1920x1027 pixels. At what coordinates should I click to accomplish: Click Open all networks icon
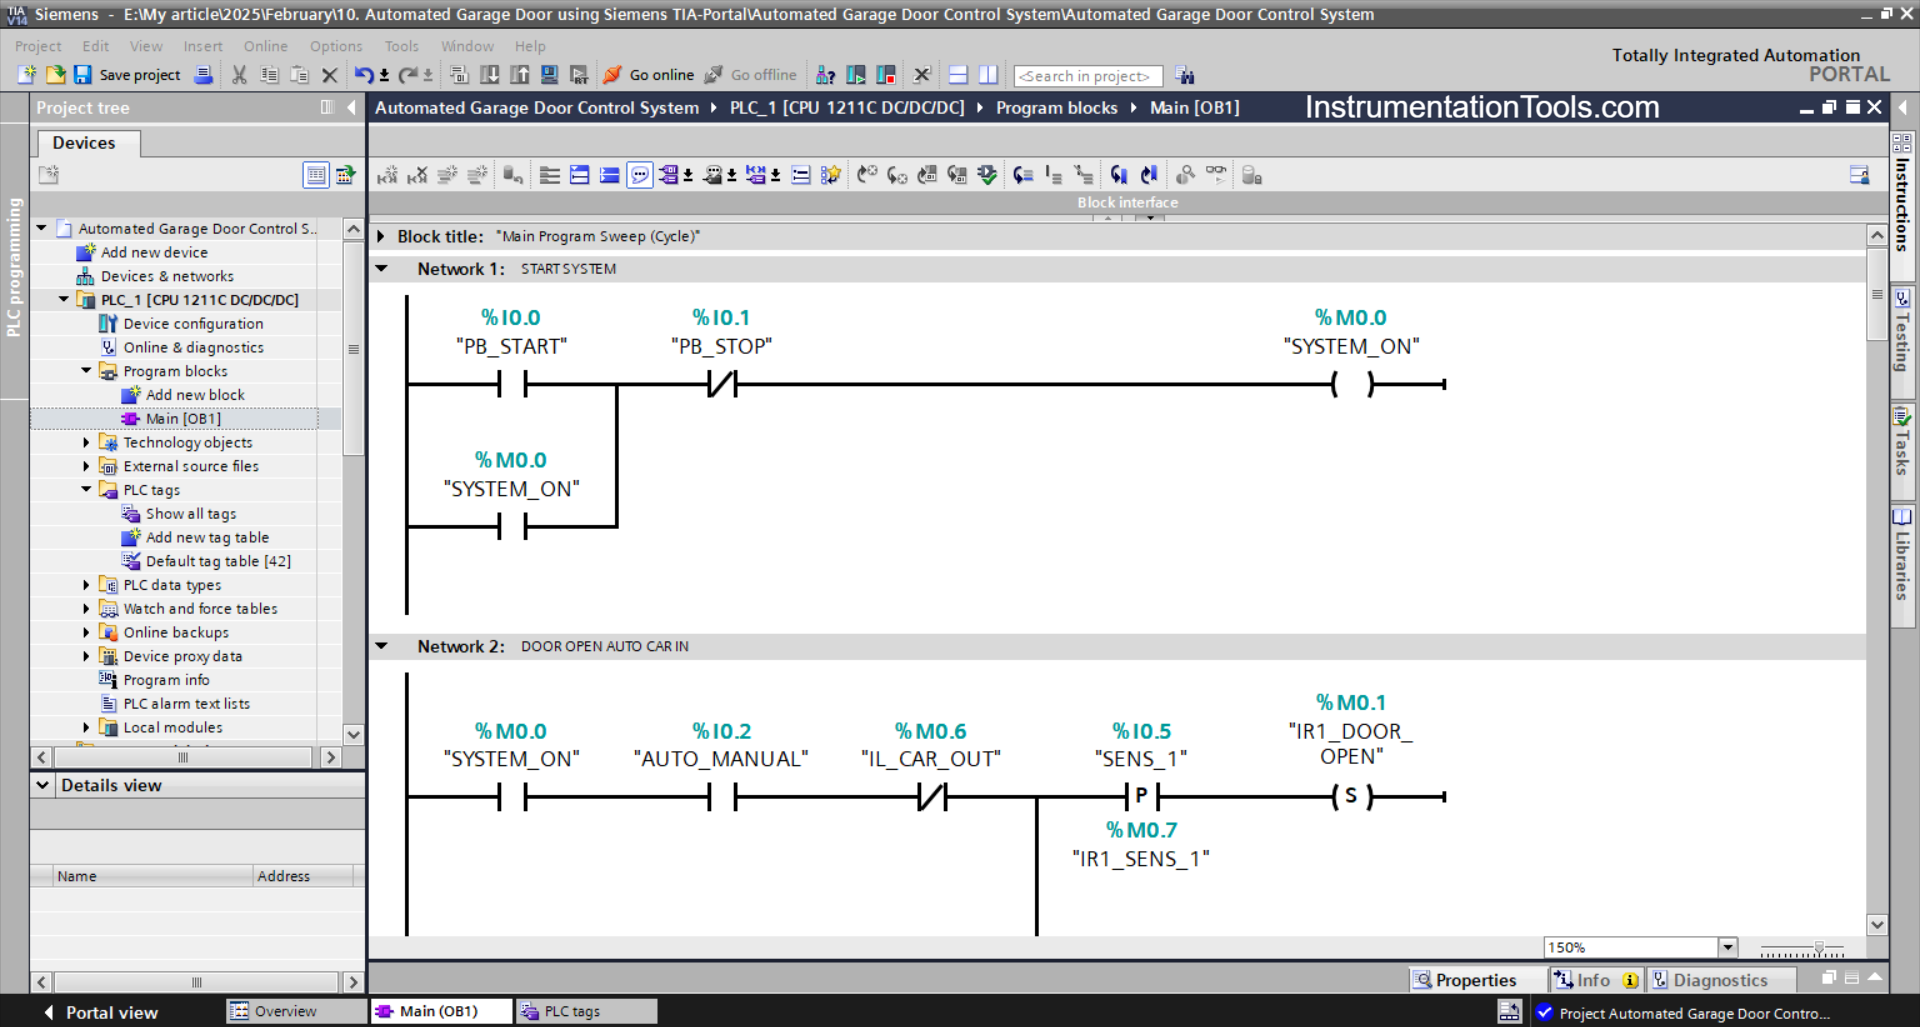[579, 175]
